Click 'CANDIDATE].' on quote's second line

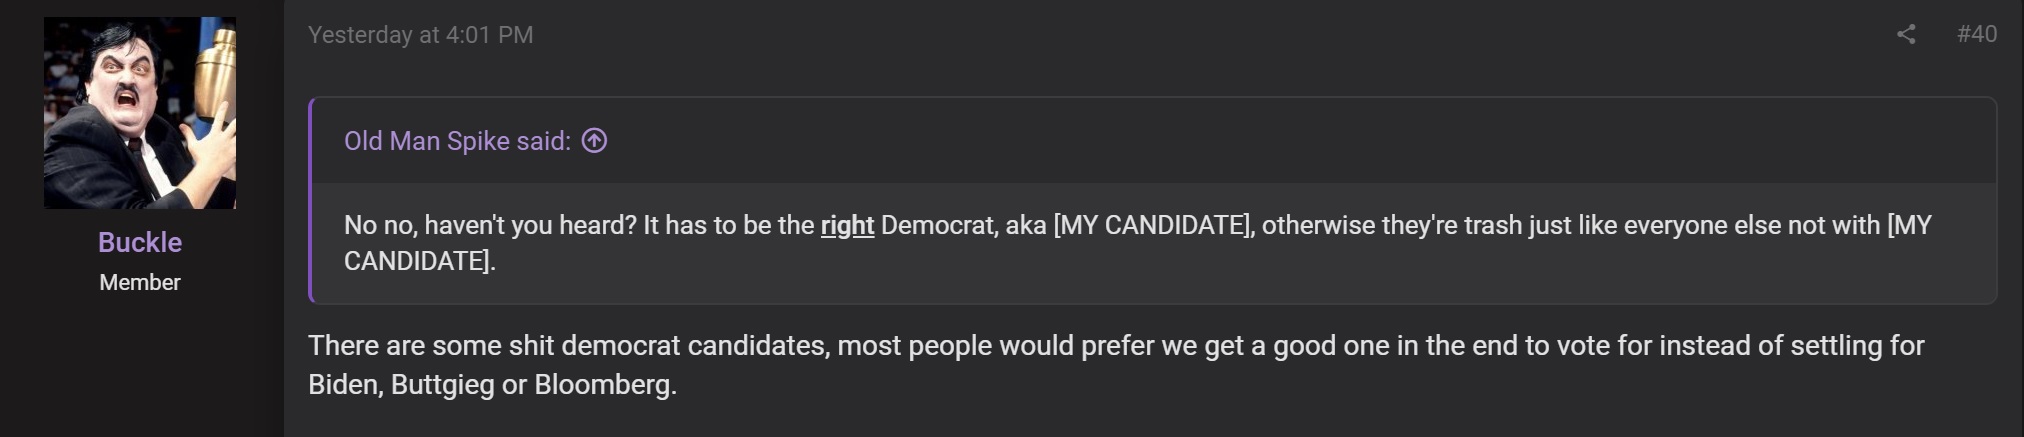[x=420, y=261]
